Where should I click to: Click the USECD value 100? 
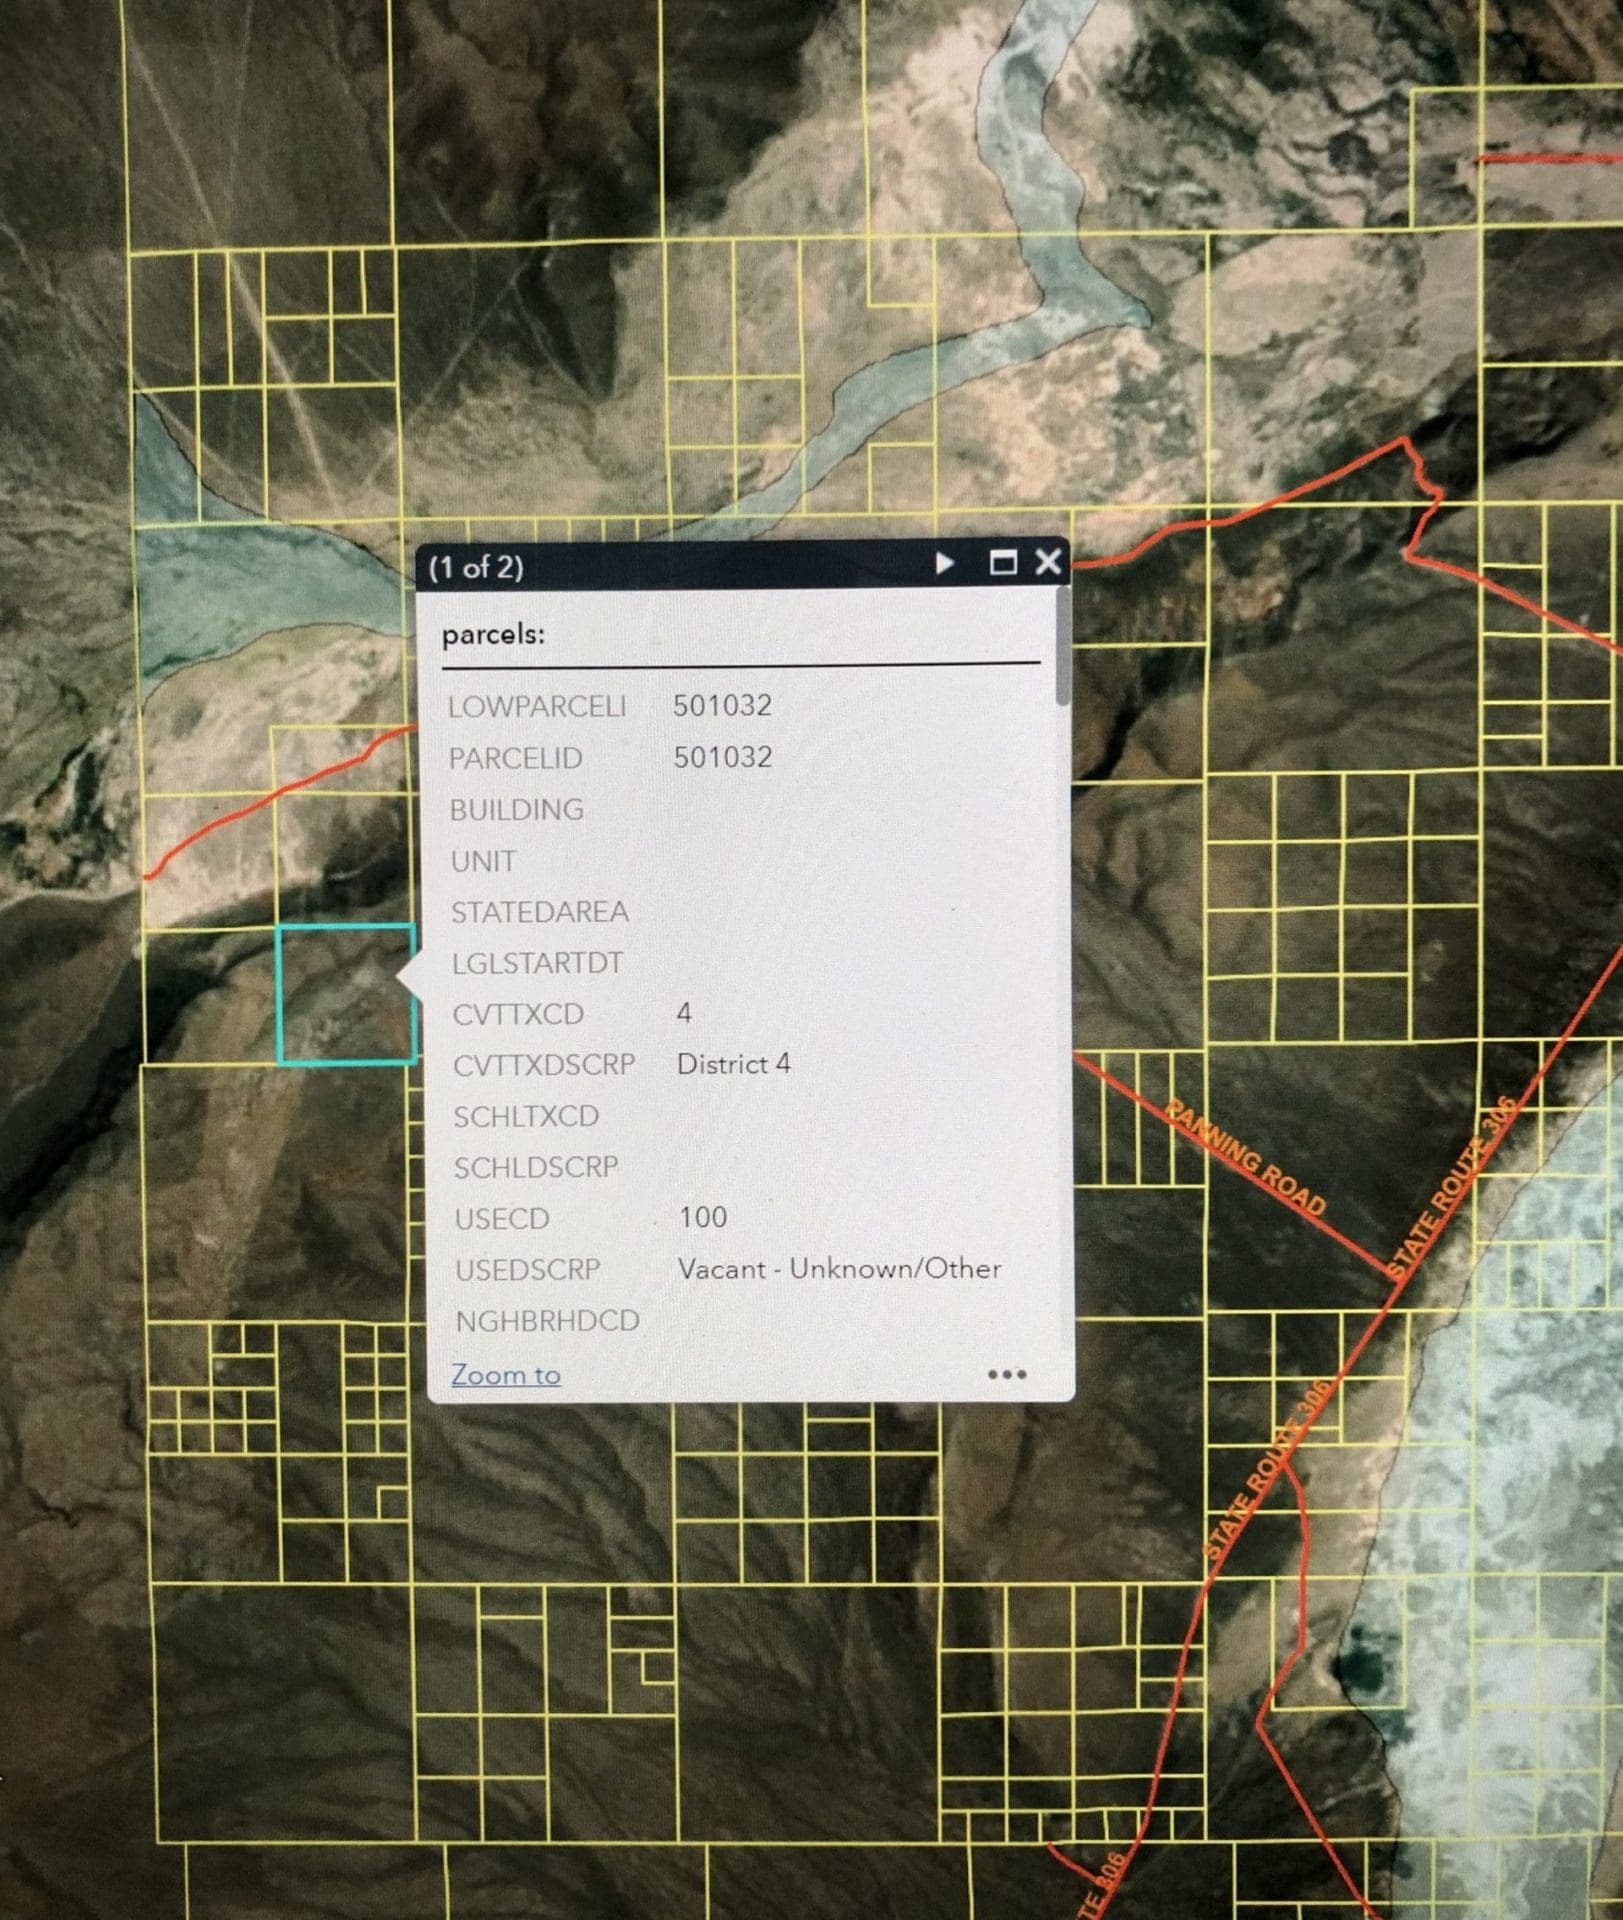pyautogui.click(x=704, y=1218)
